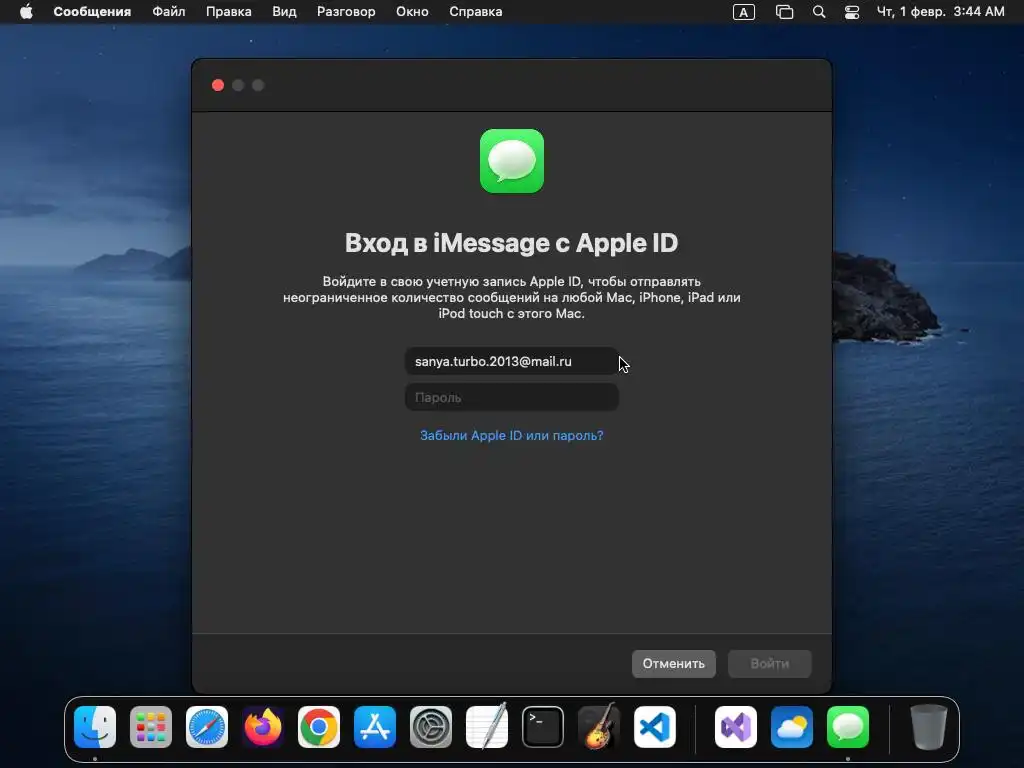Close the iMessage sign-in window

[218, 86]
